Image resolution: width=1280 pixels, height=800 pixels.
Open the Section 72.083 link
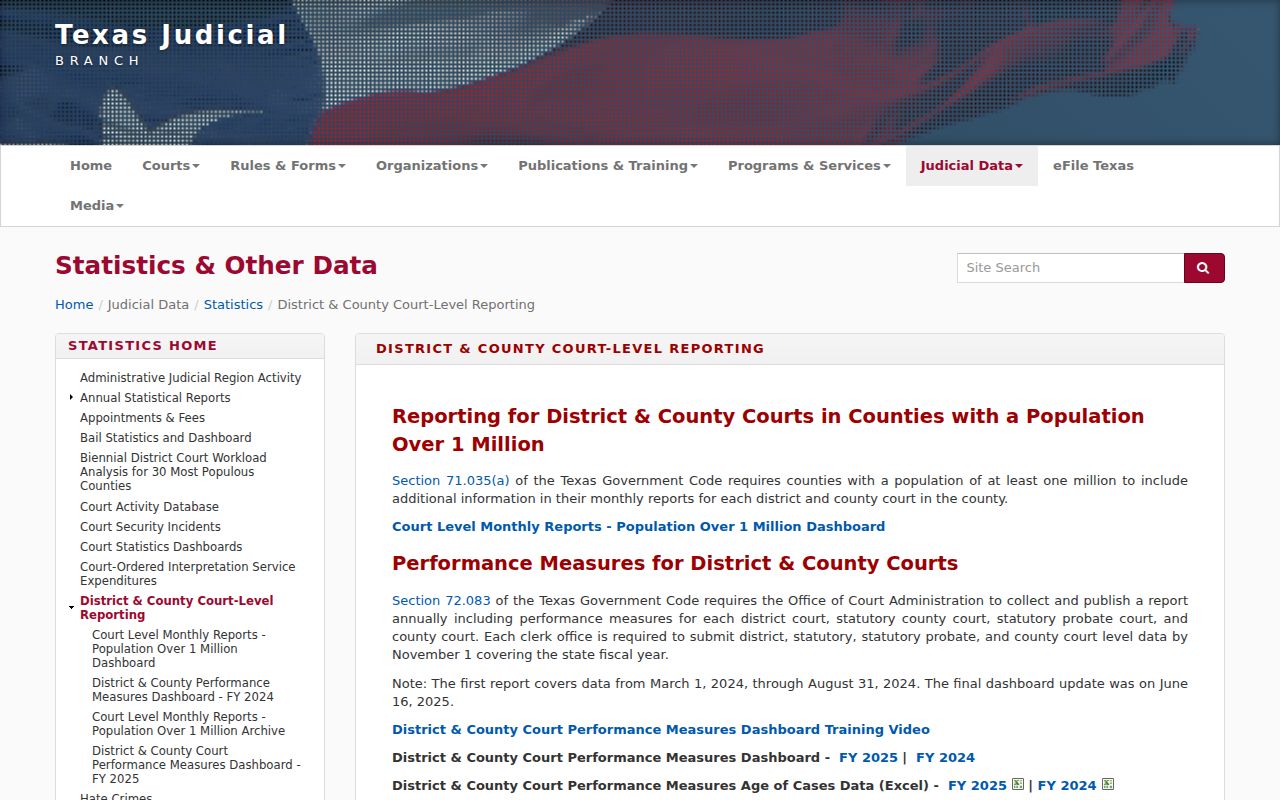[441, 601]
